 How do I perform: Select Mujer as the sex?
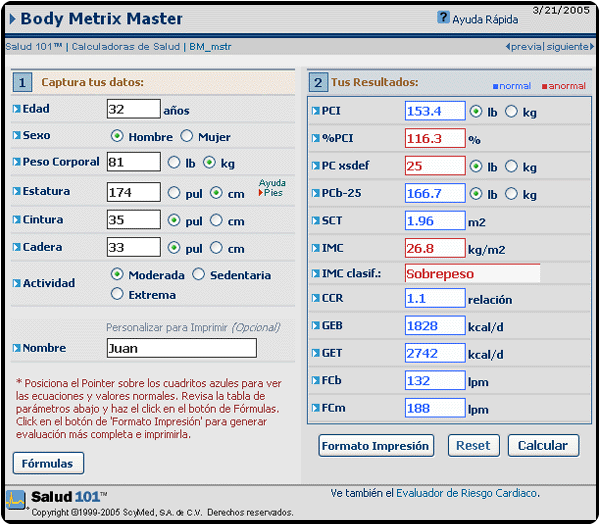187,136
